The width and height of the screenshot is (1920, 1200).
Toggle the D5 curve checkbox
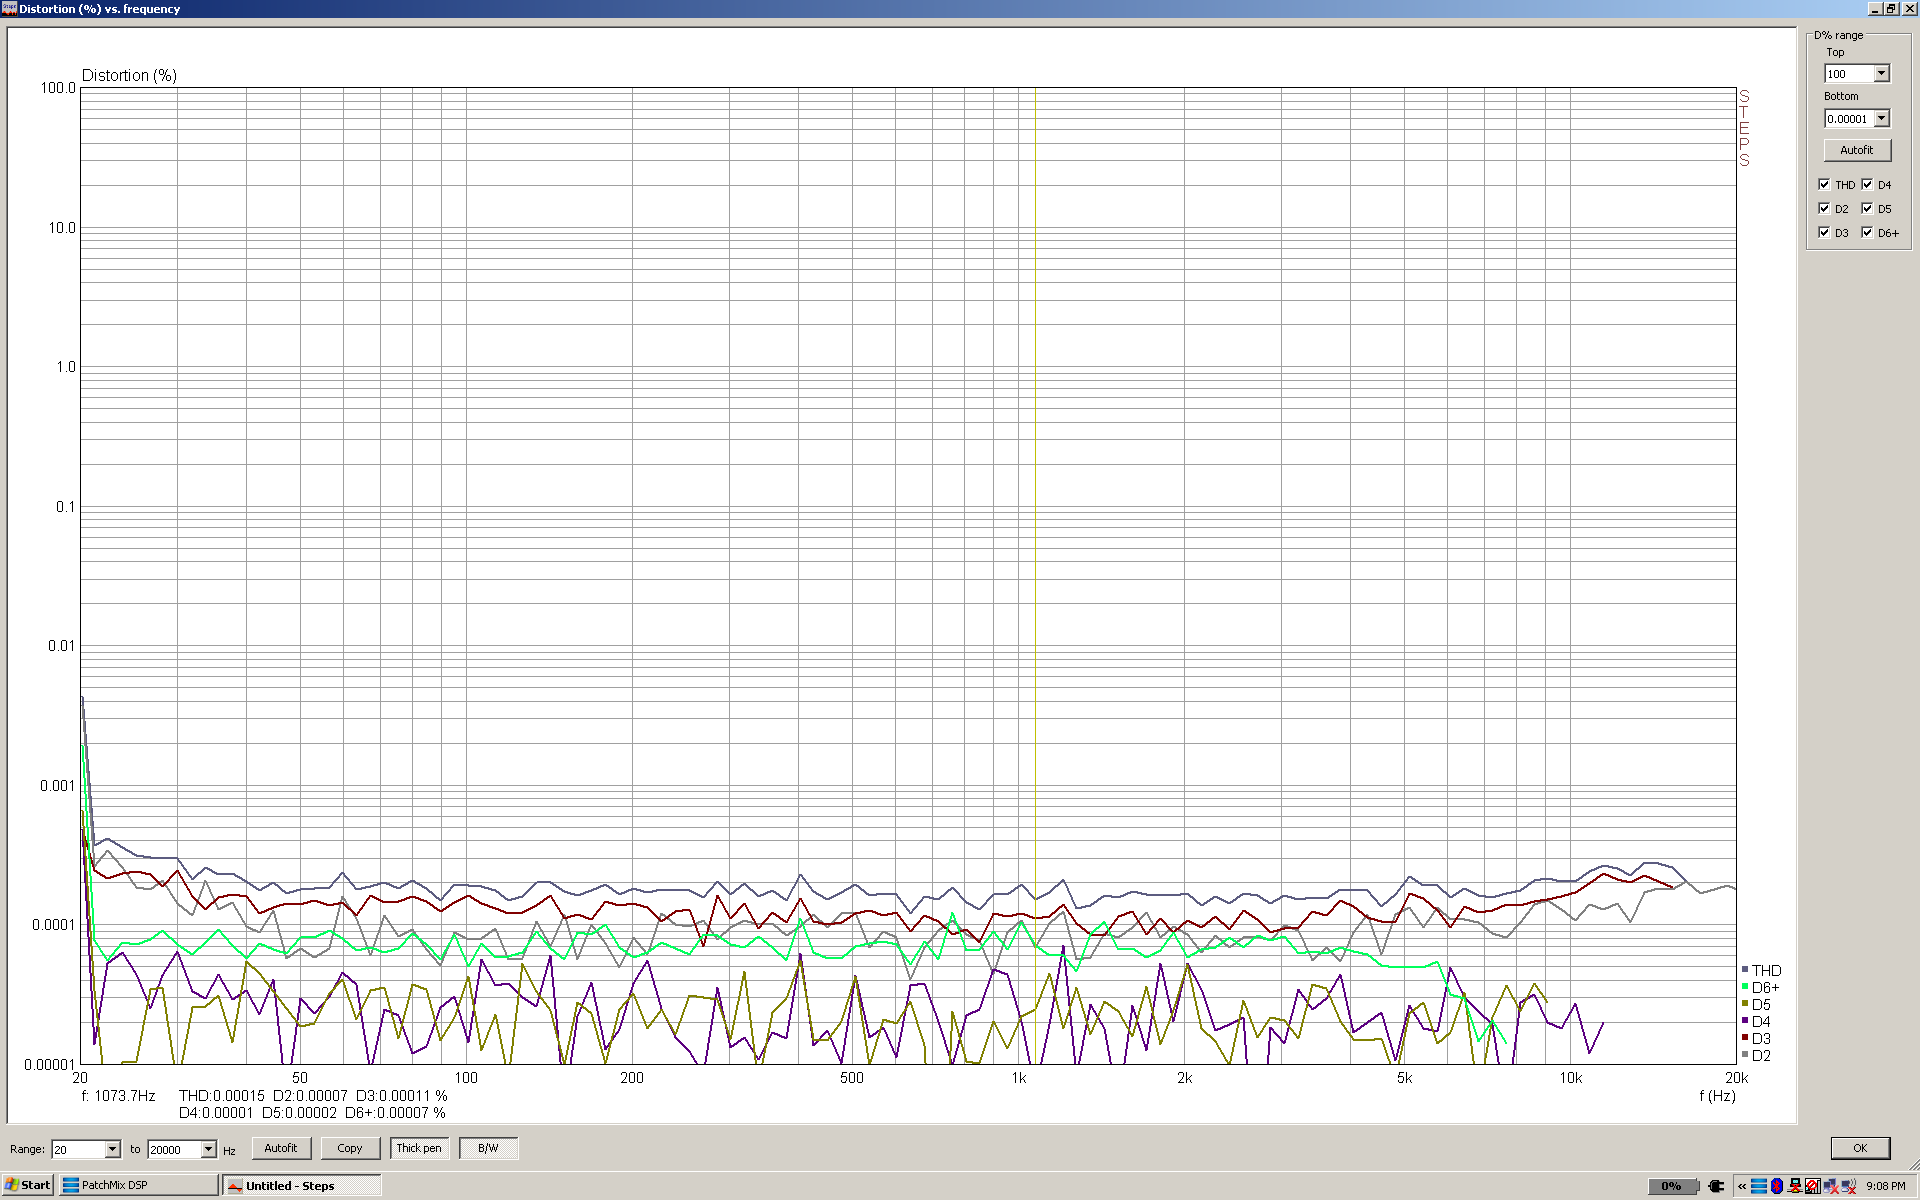pos(1867,208)
